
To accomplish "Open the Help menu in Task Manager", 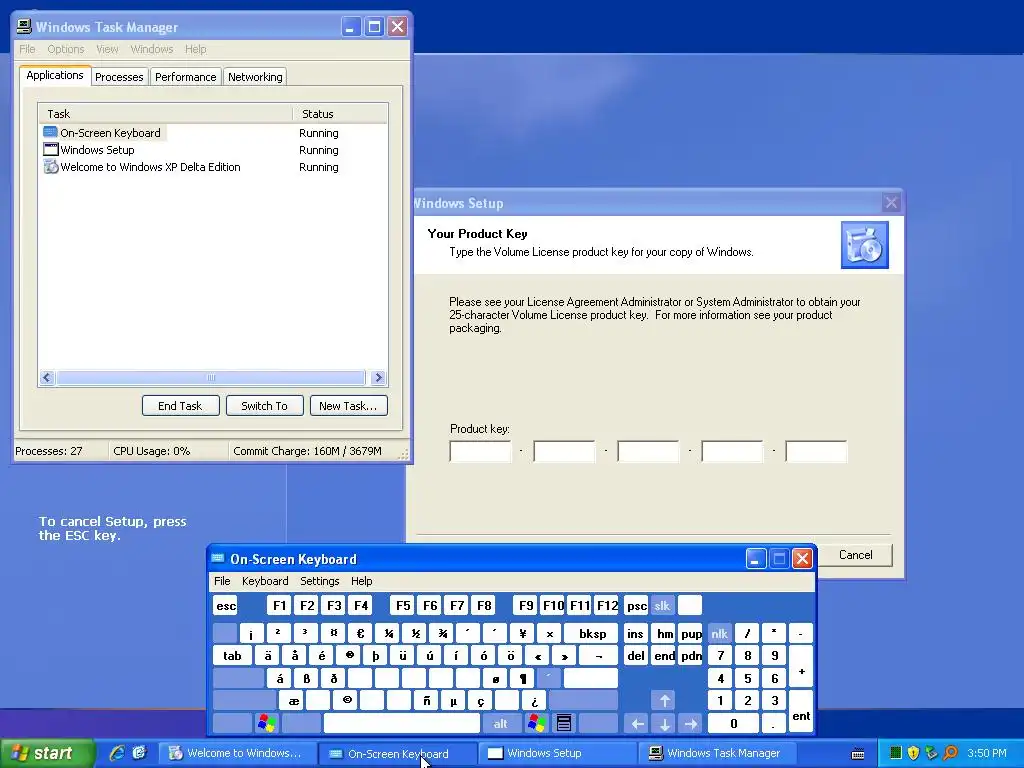I will point(195,49).
